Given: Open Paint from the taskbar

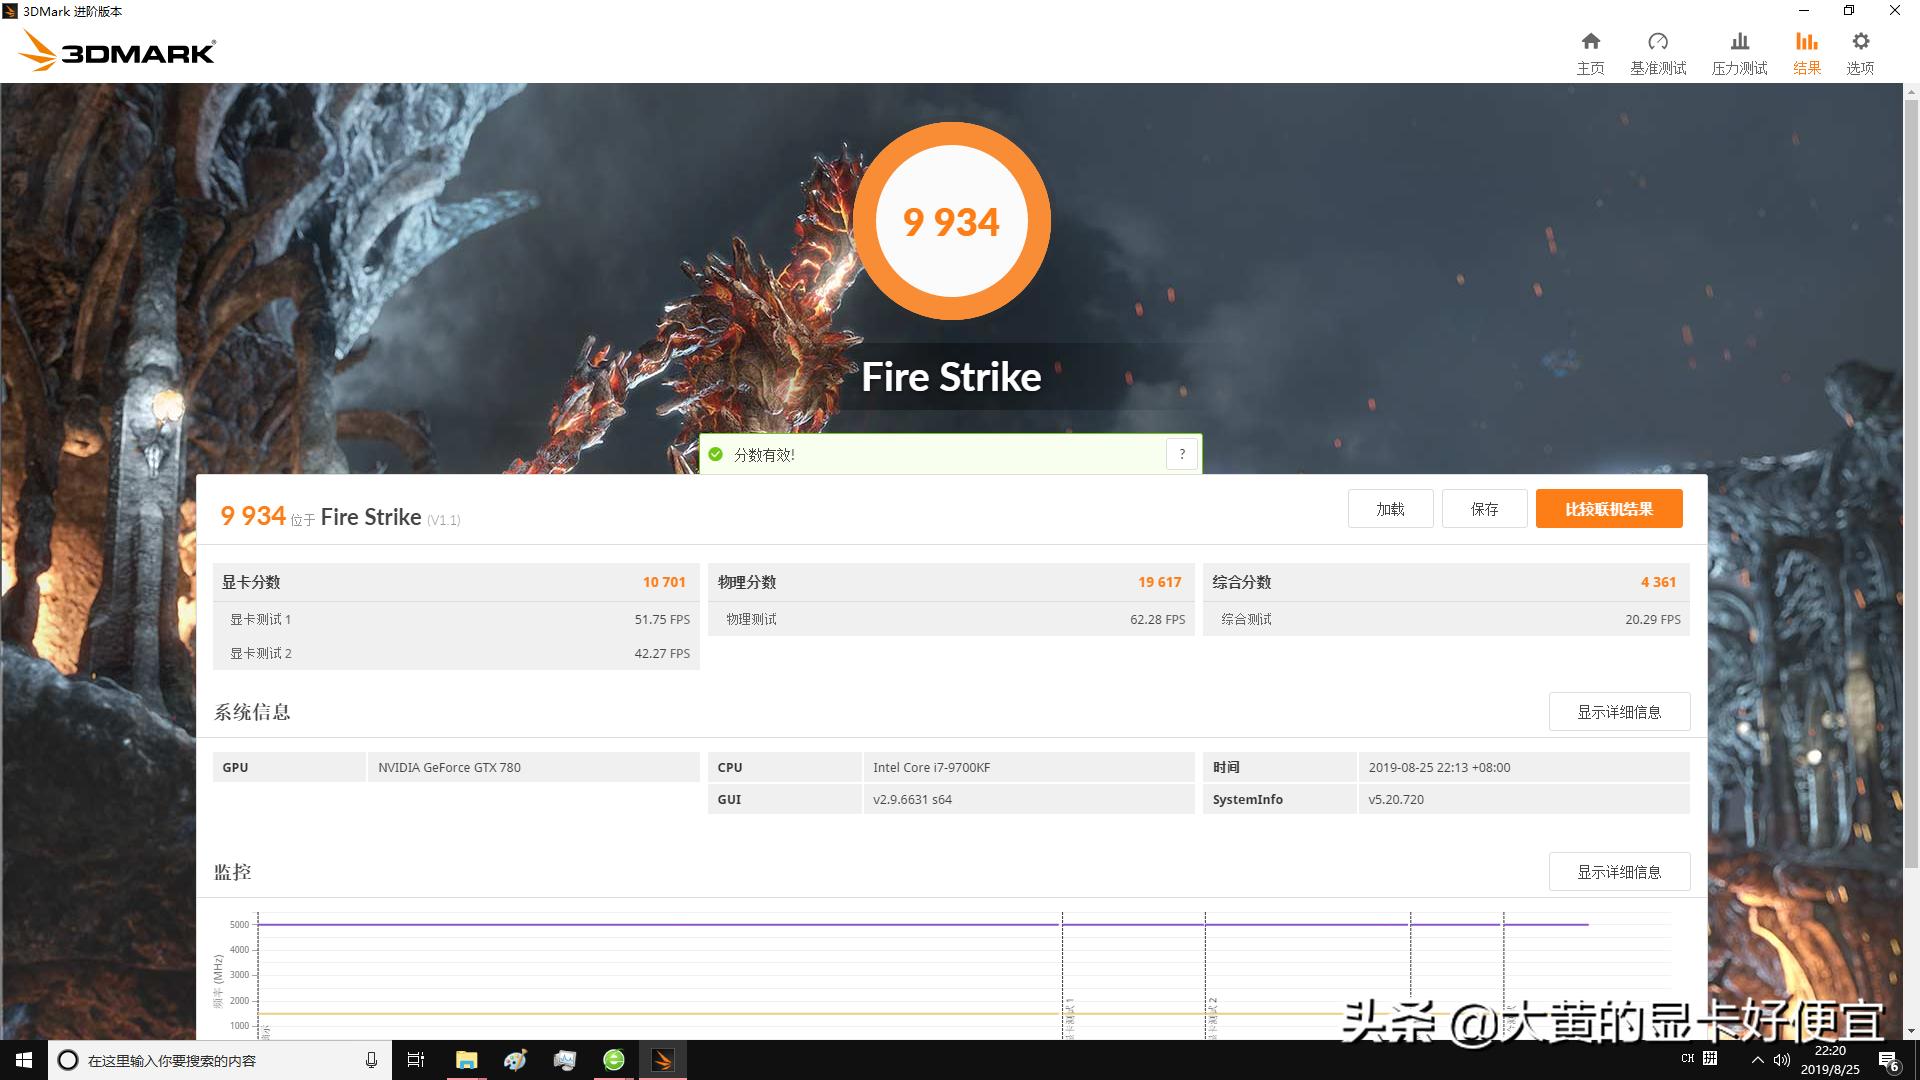Looking at the screenshot, I should tap(515, 1060).
